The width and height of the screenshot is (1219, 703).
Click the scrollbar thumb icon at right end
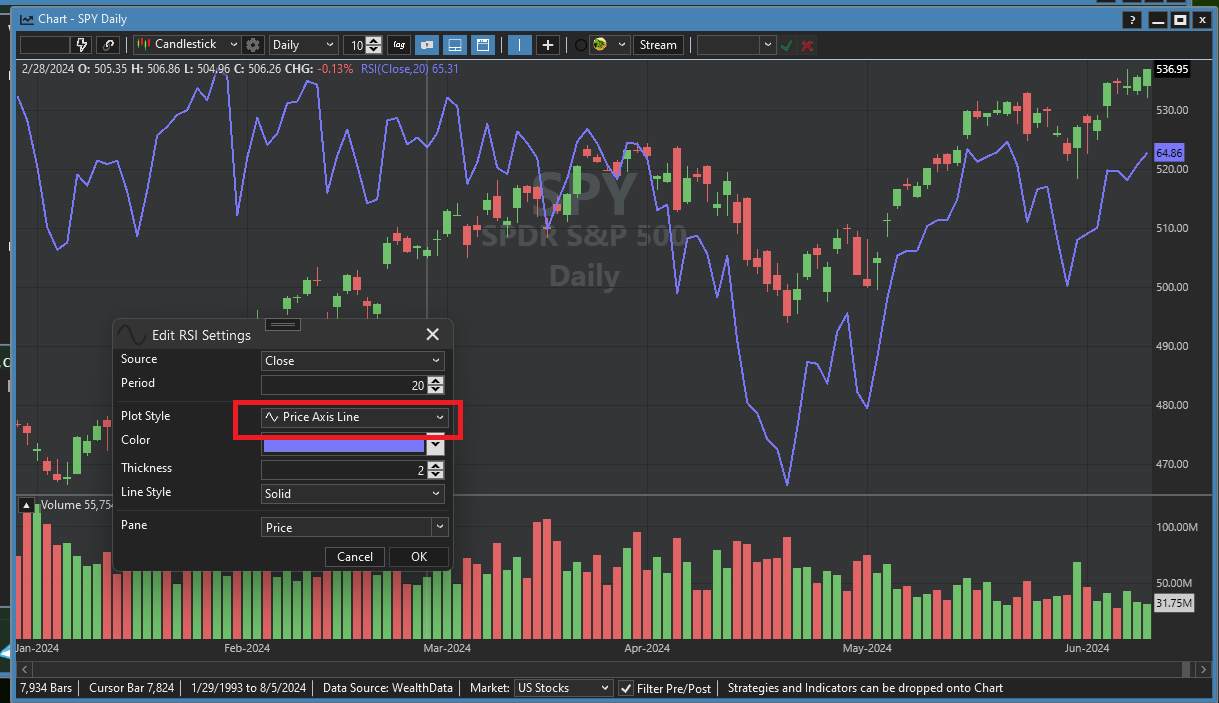click(1187, 669)
